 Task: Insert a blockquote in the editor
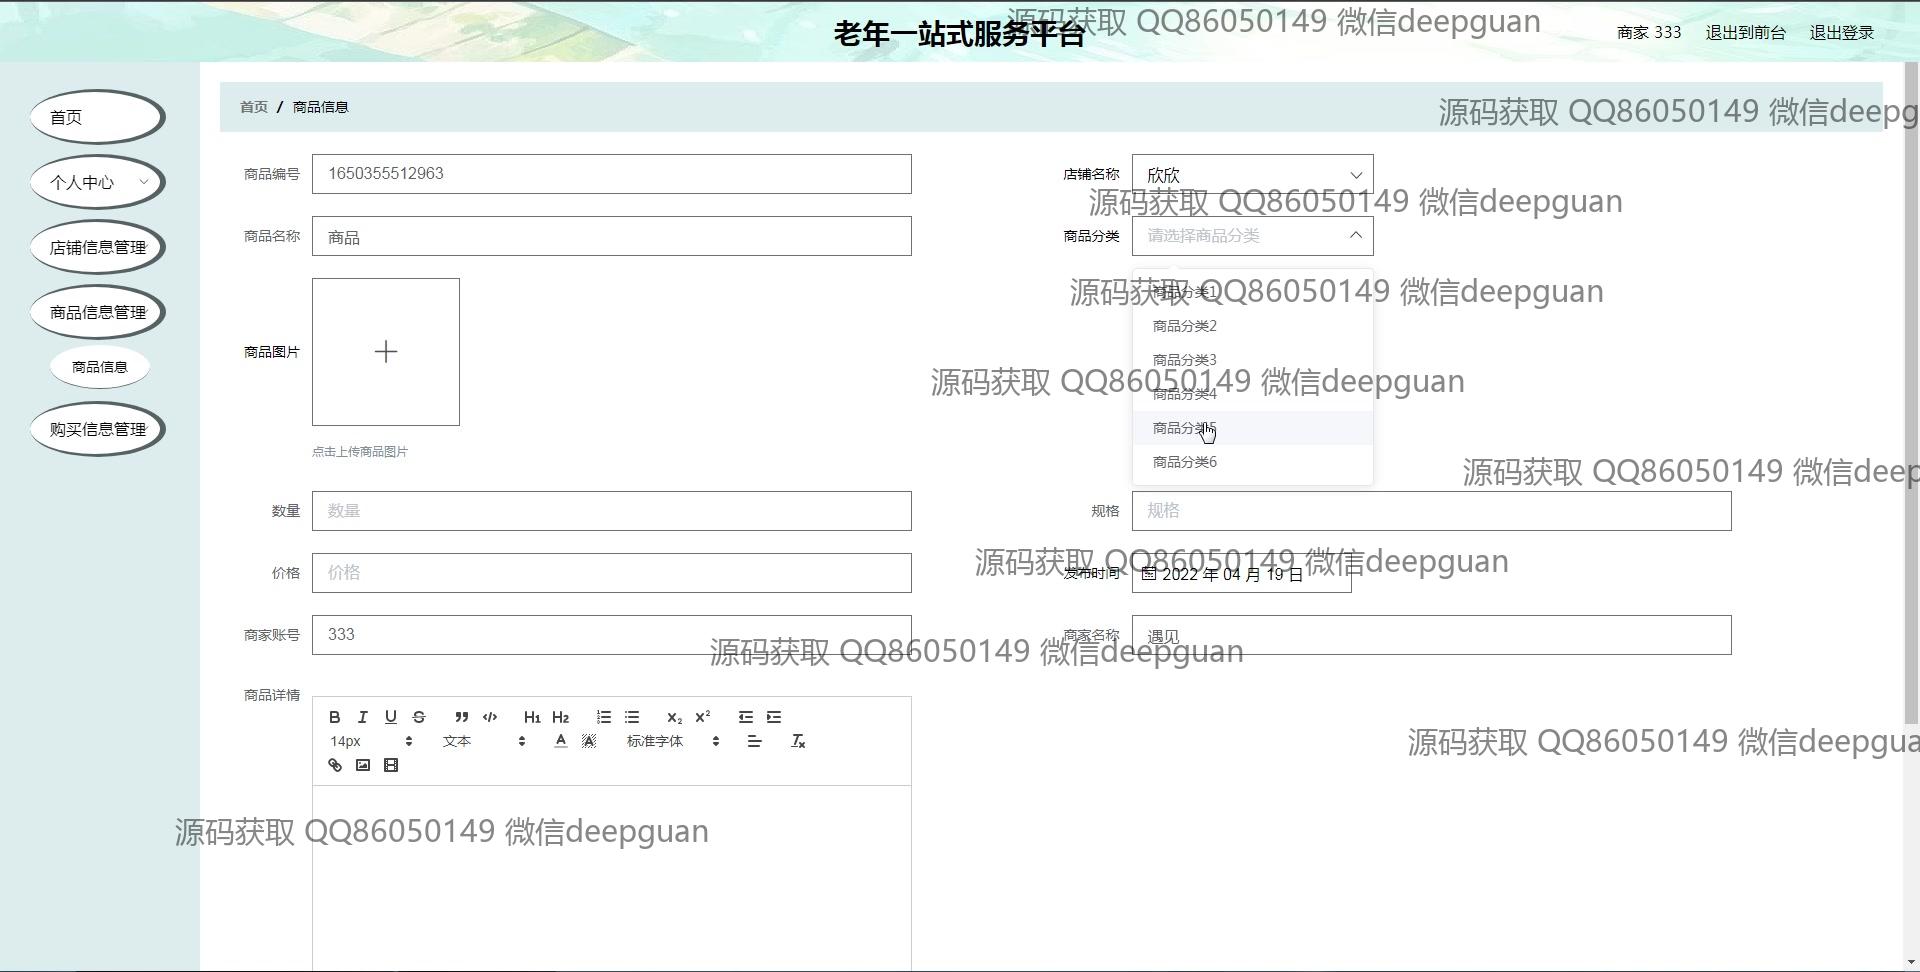tap(461, 717)
